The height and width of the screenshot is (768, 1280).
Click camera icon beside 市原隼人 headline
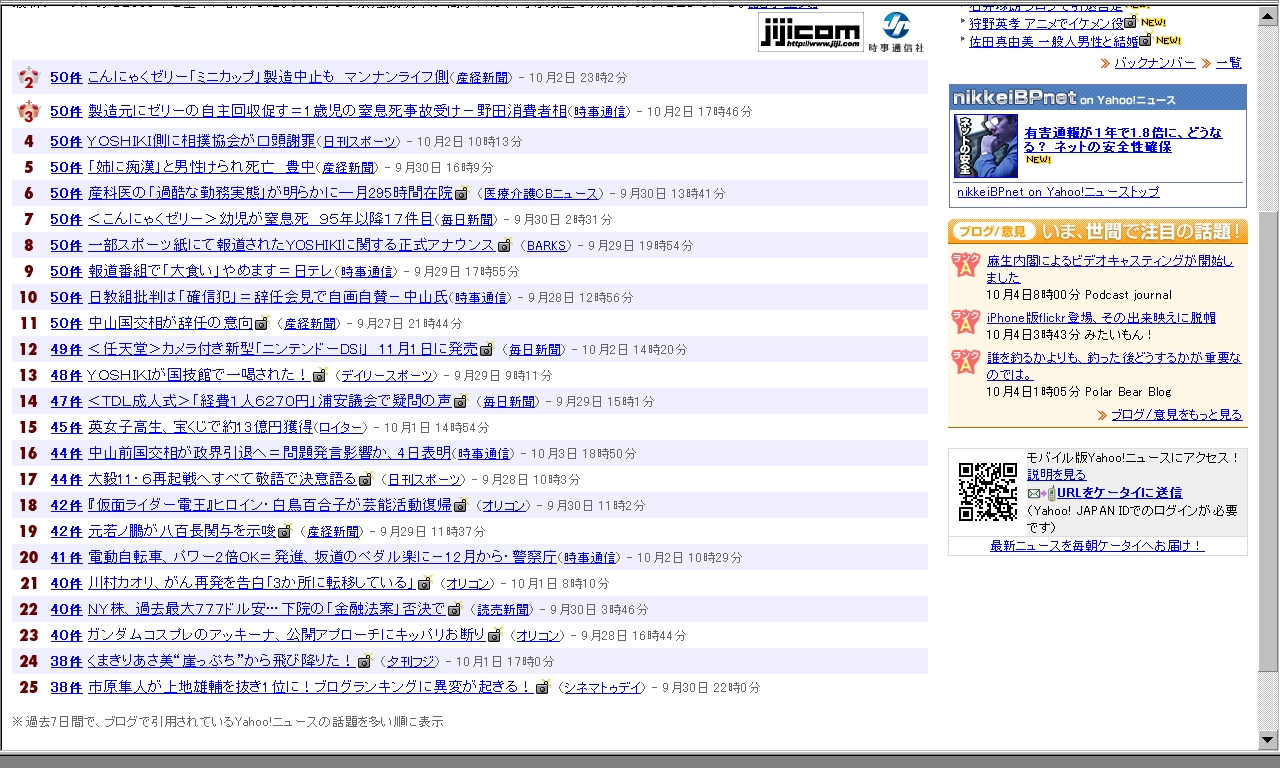[x=542, y=687]
